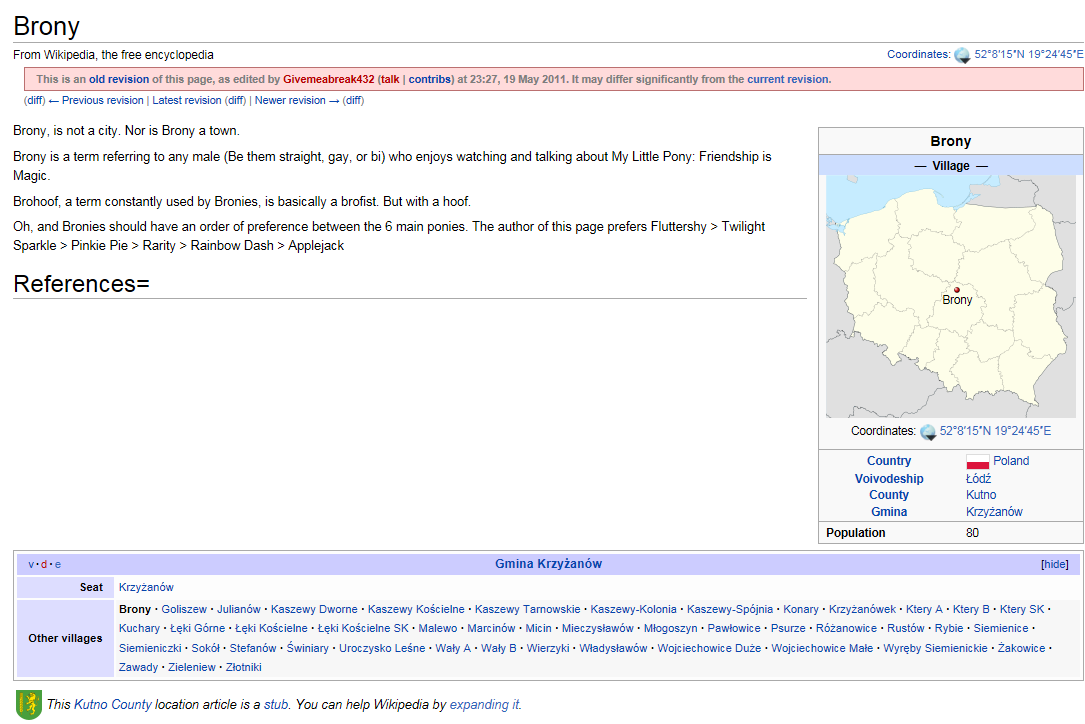The height and width of the screenshot is (724, 1085).
Task: Open the 'stub' link
Action: [276, 705]
